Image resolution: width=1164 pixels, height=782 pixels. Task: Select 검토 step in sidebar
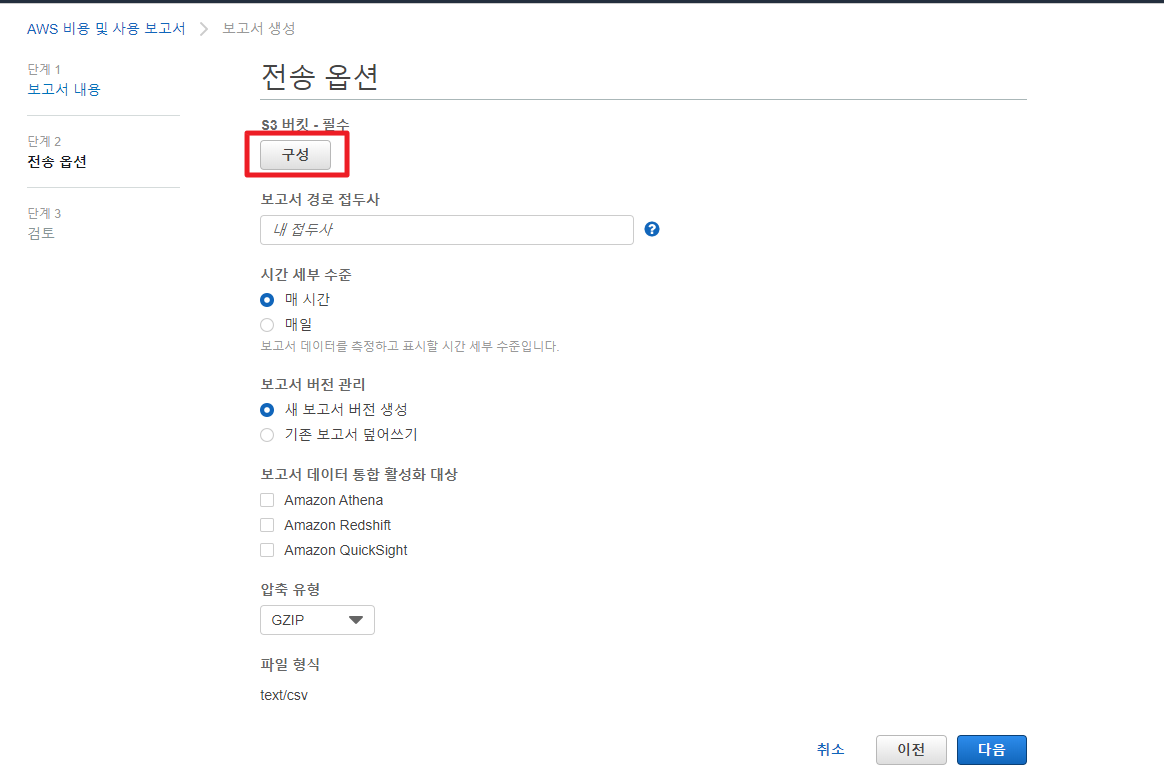click(x=41, y=233)
